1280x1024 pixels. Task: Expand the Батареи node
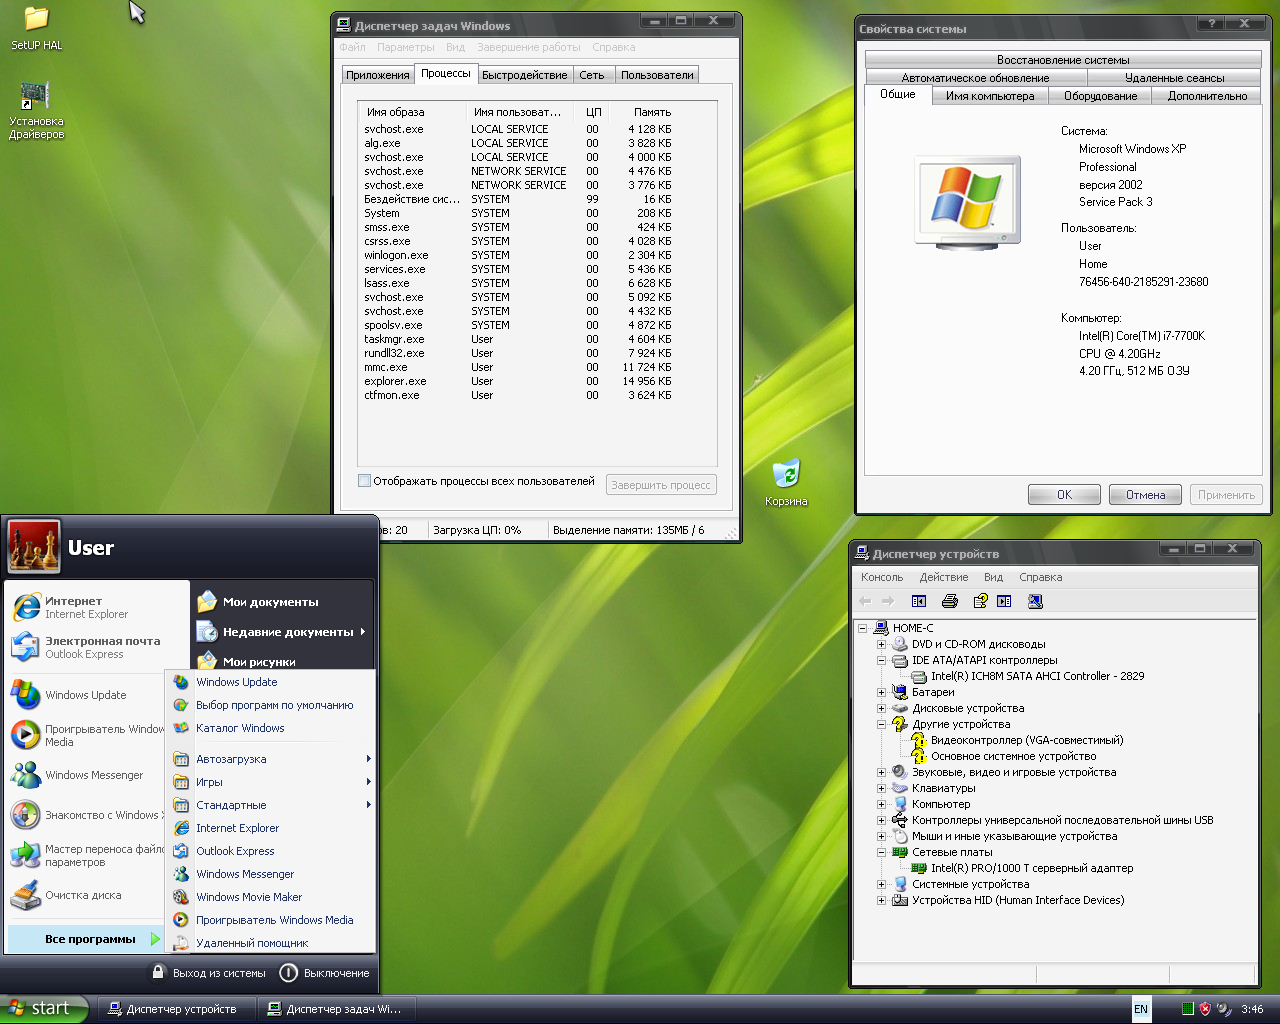(881, 692)
